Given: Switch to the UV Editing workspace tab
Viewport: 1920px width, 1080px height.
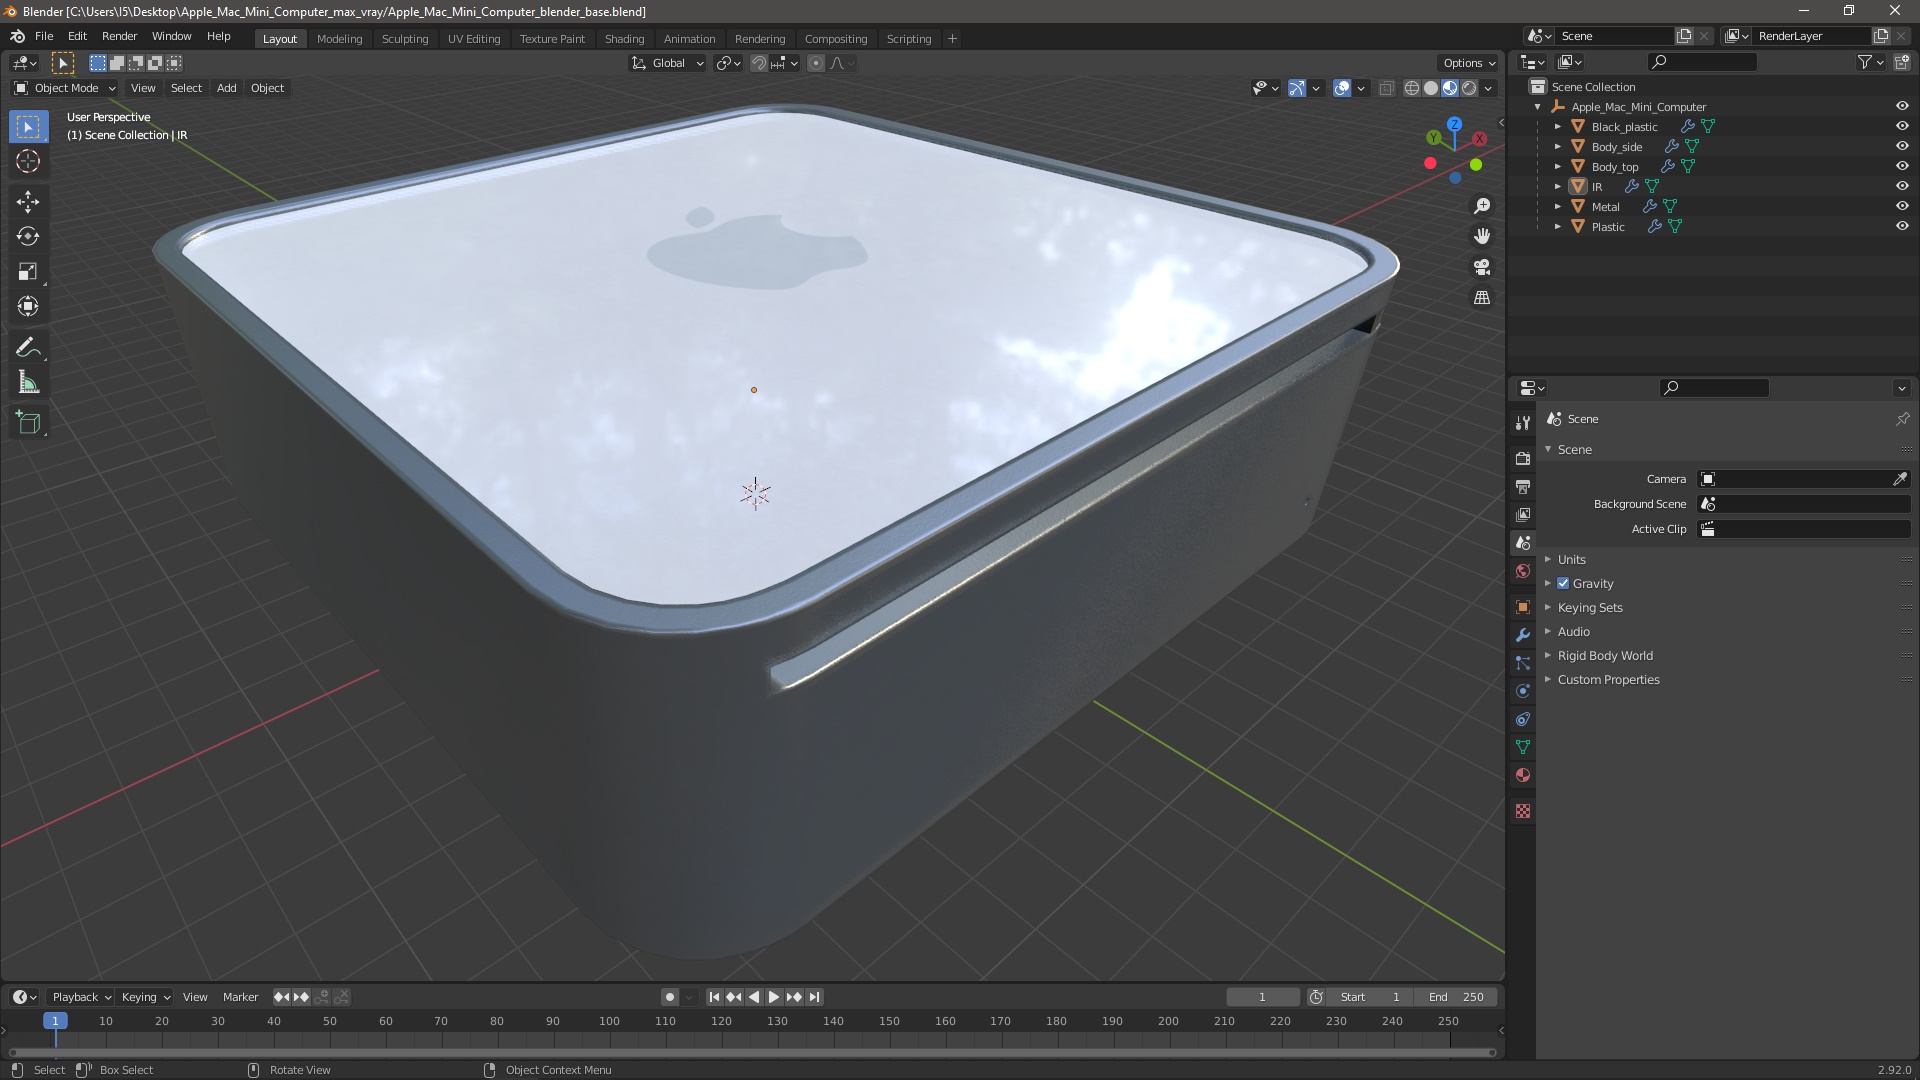Looking at the screenshot, I should tap(474, 38).
